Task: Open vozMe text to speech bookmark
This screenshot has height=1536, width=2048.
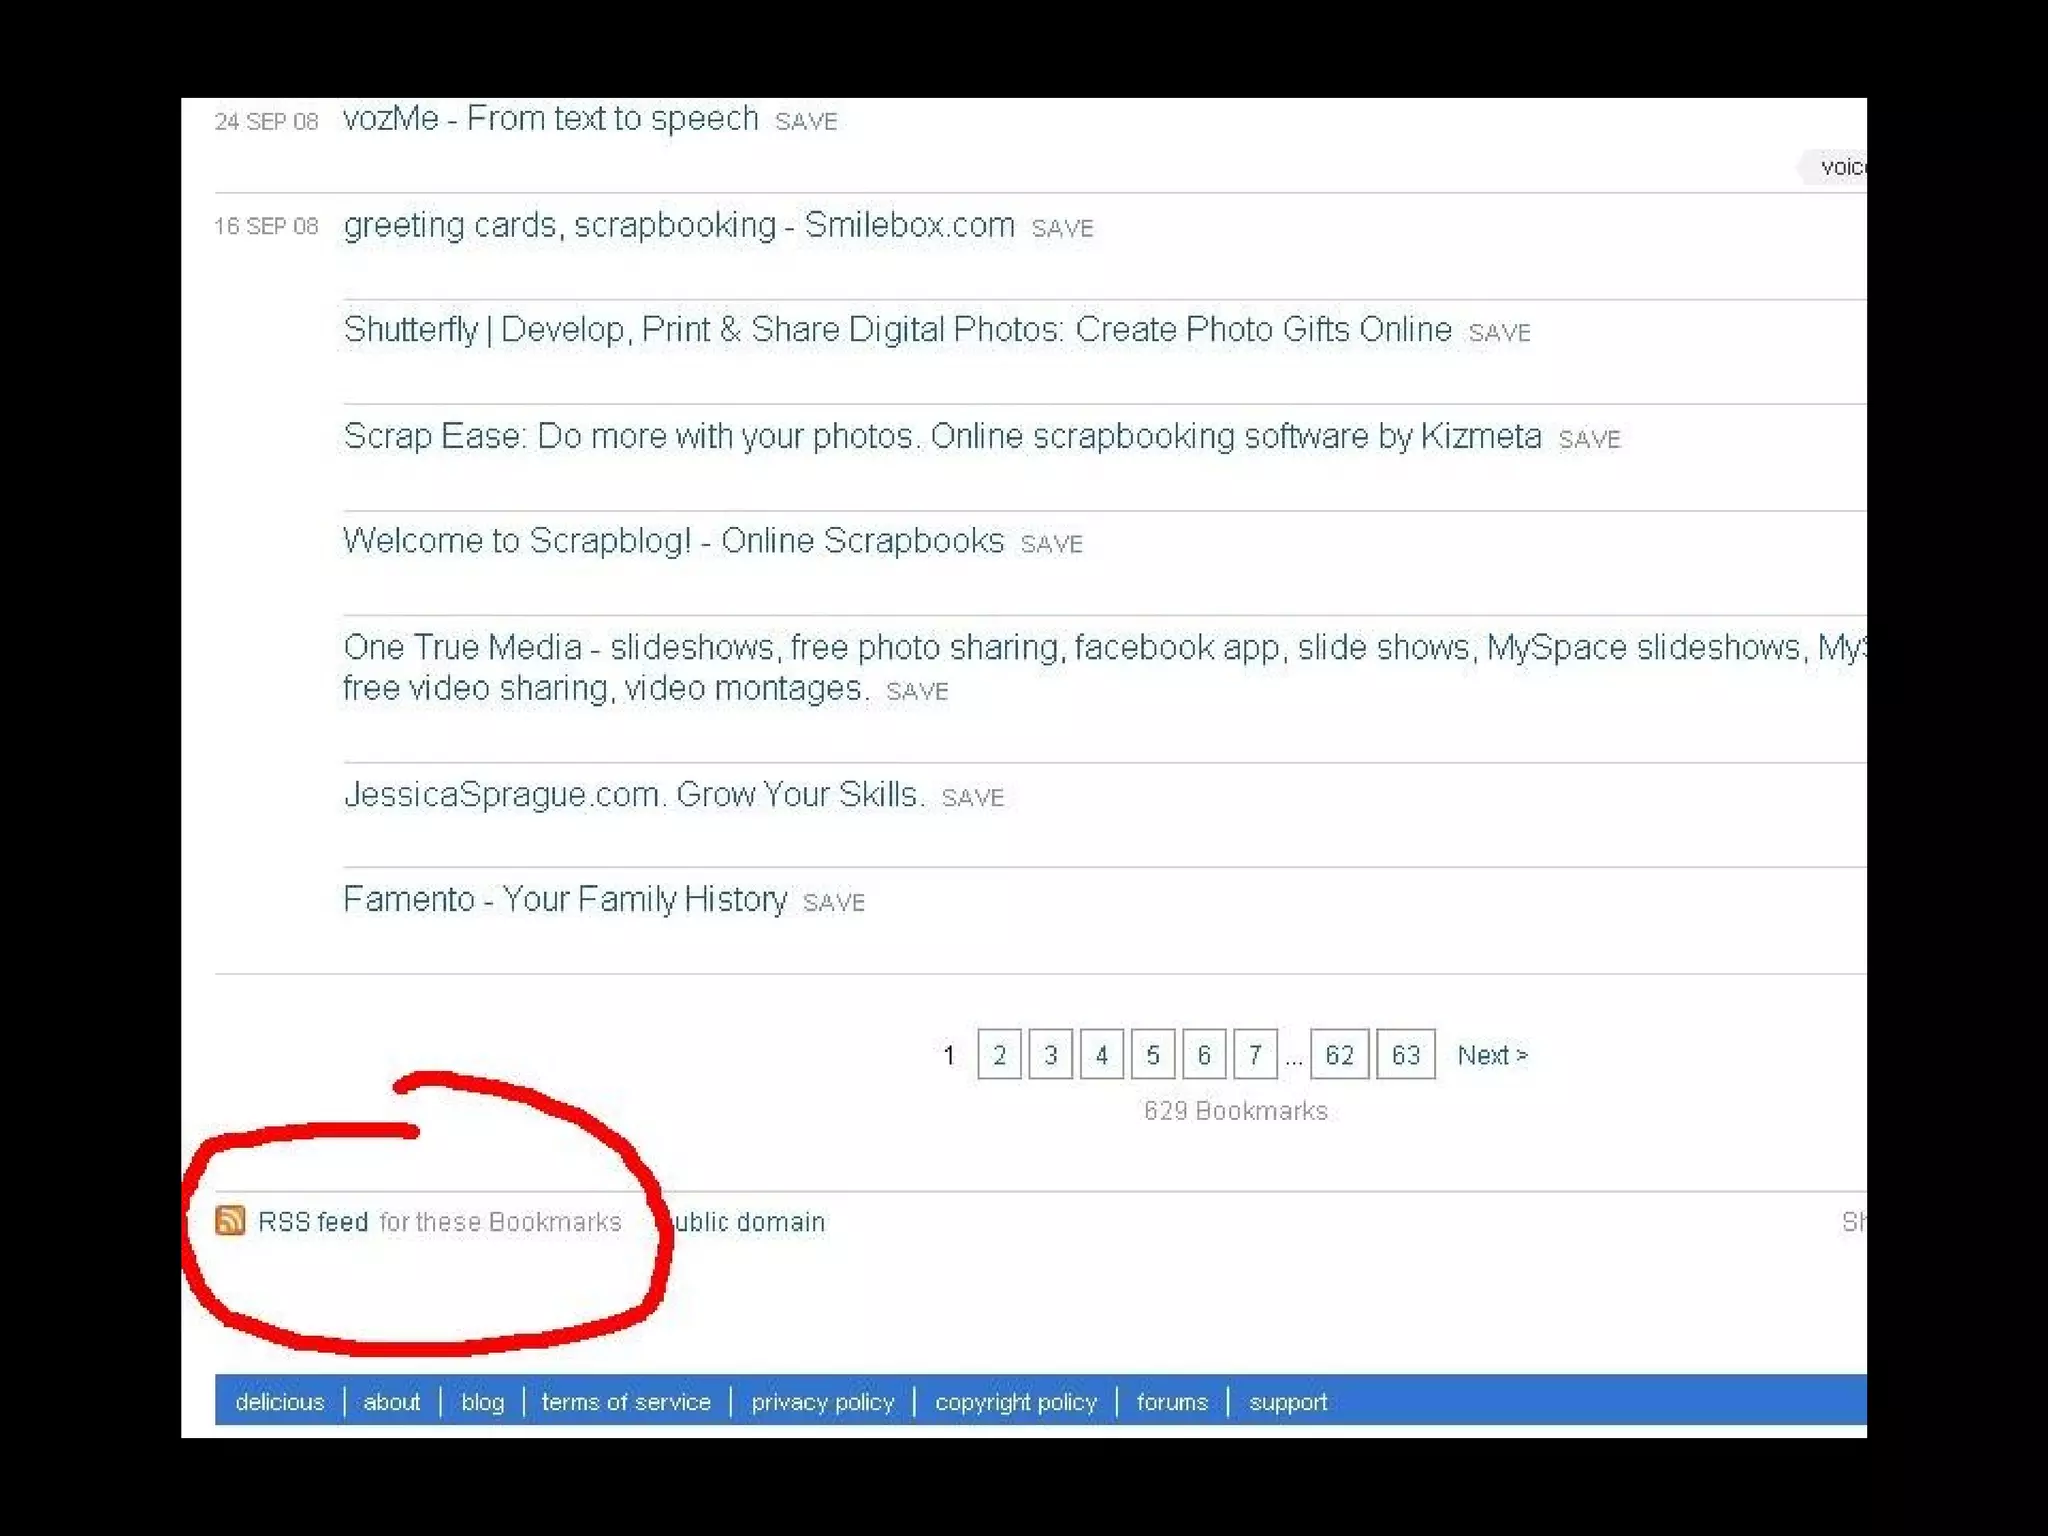Action: click(x=550, y=119)
